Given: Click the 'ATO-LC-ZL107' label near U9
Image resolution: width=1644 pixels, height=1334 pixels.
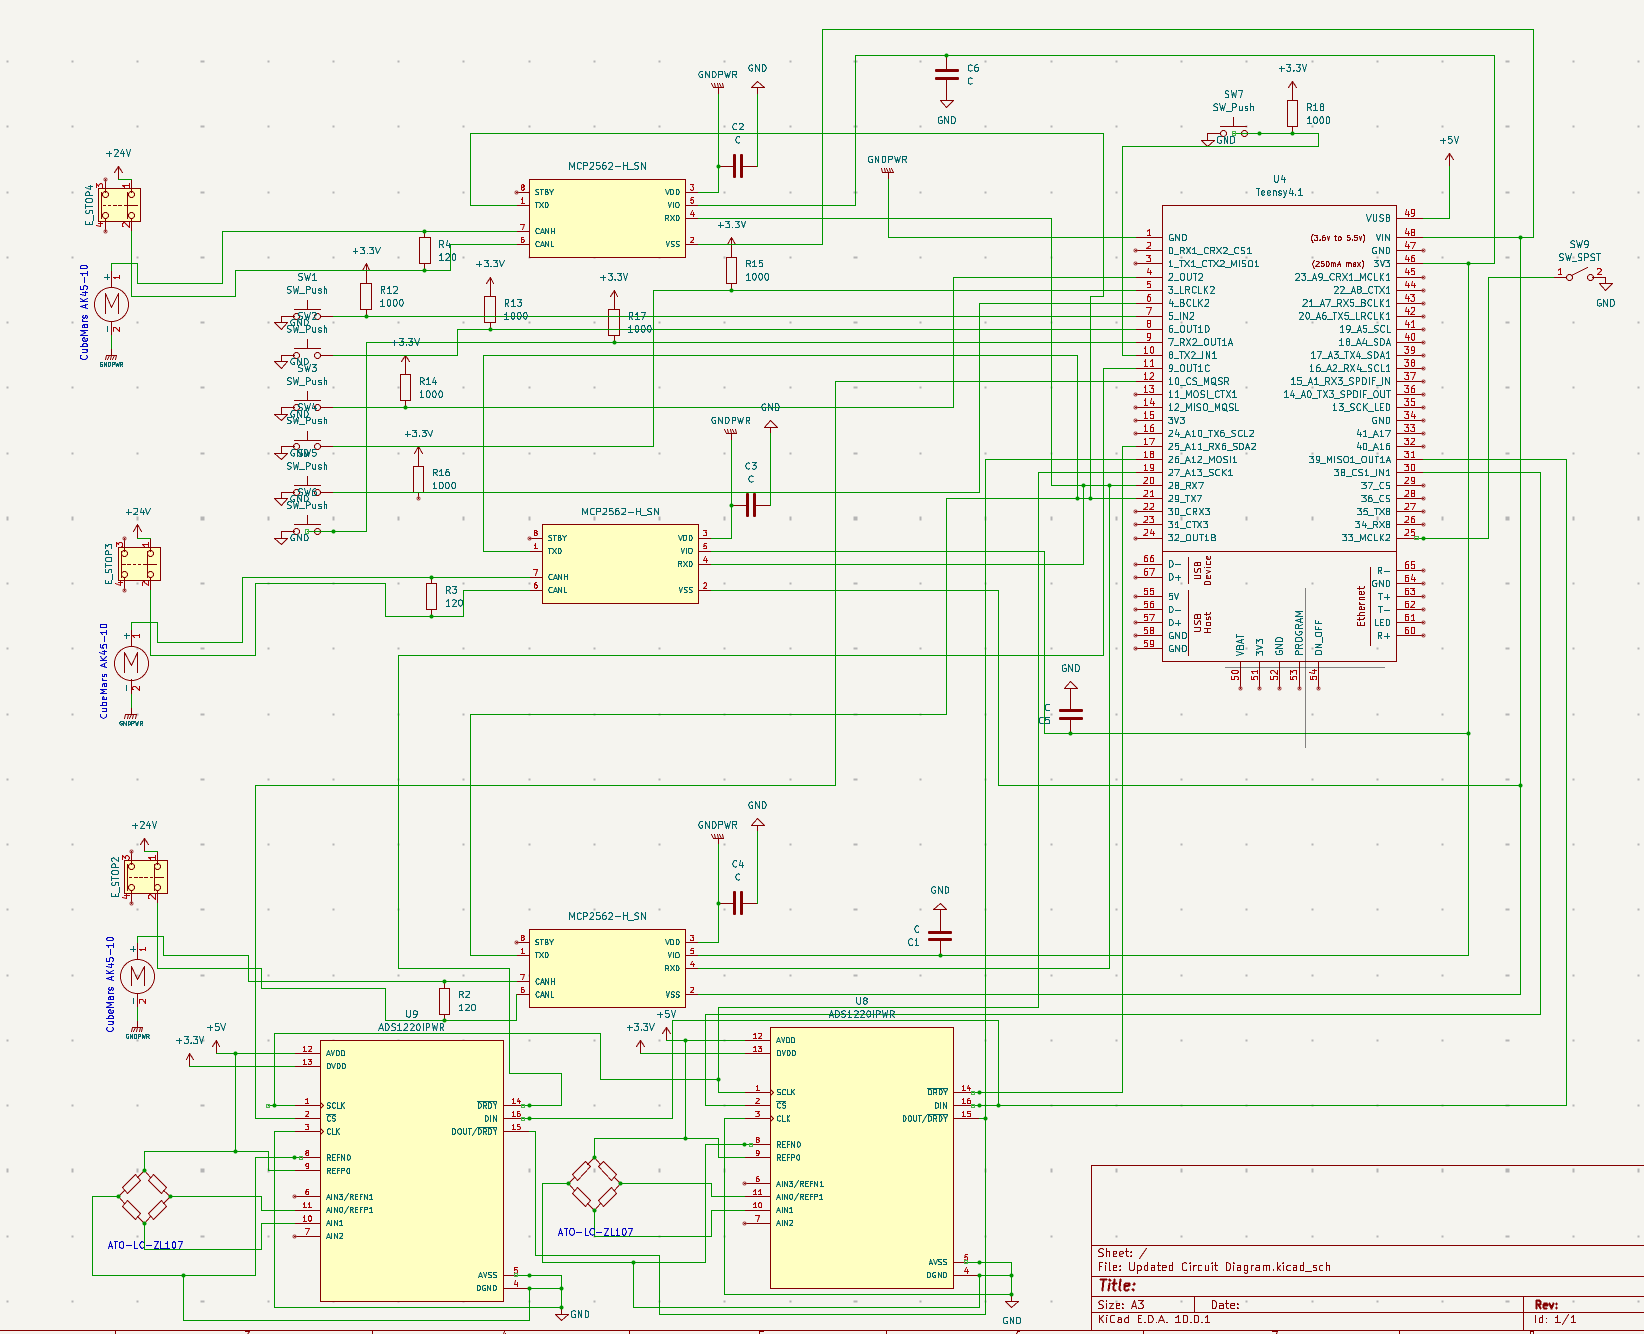Looking at the screenshot, I should pos(145,1245).
